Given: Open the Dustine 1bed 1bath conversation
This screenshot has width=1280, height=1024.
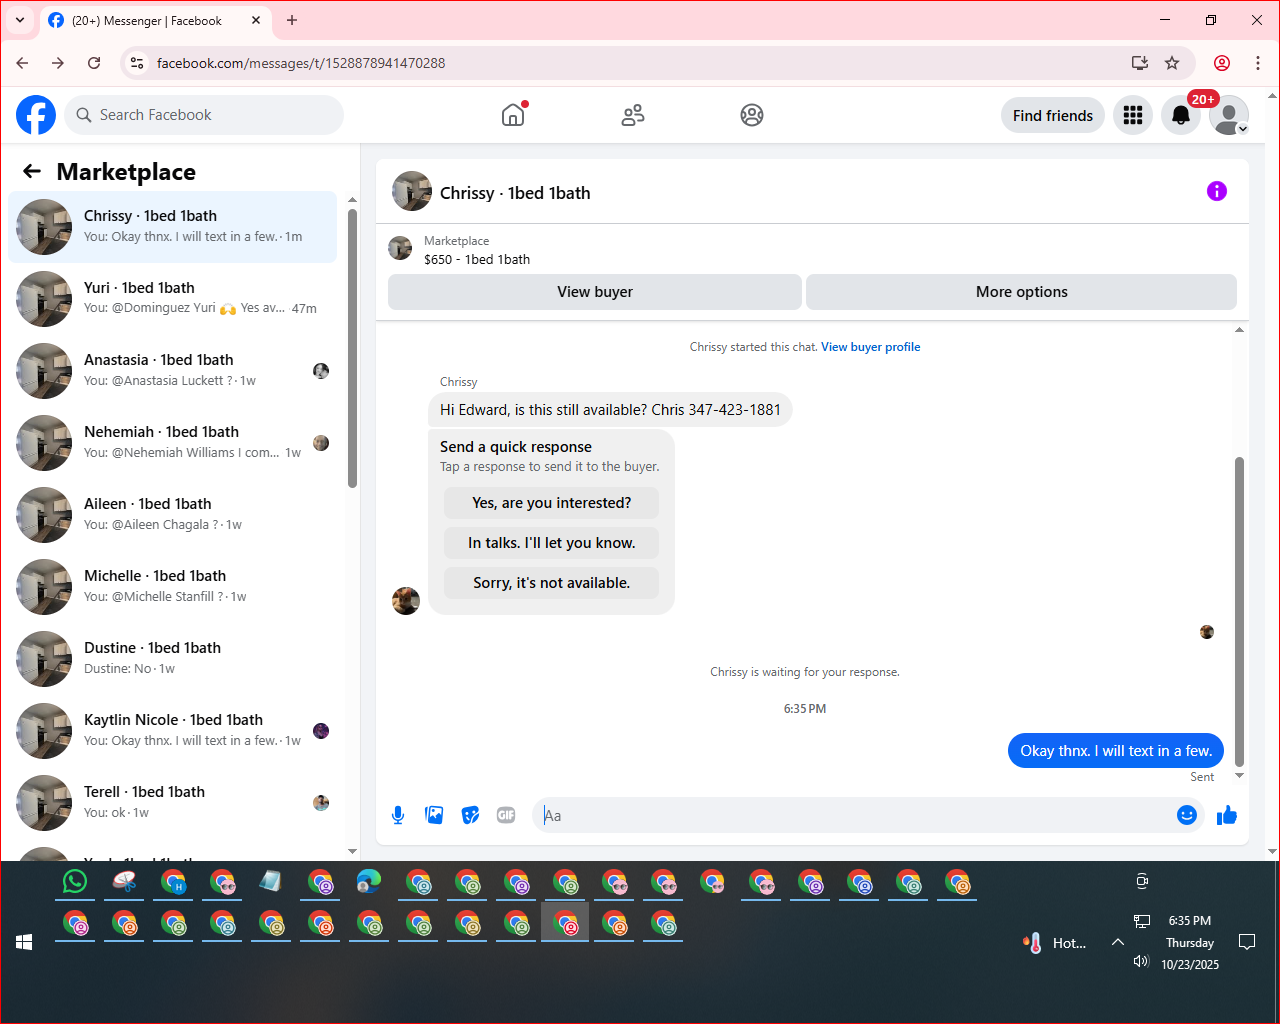Looking at the screenshot, I should (173, 659).
